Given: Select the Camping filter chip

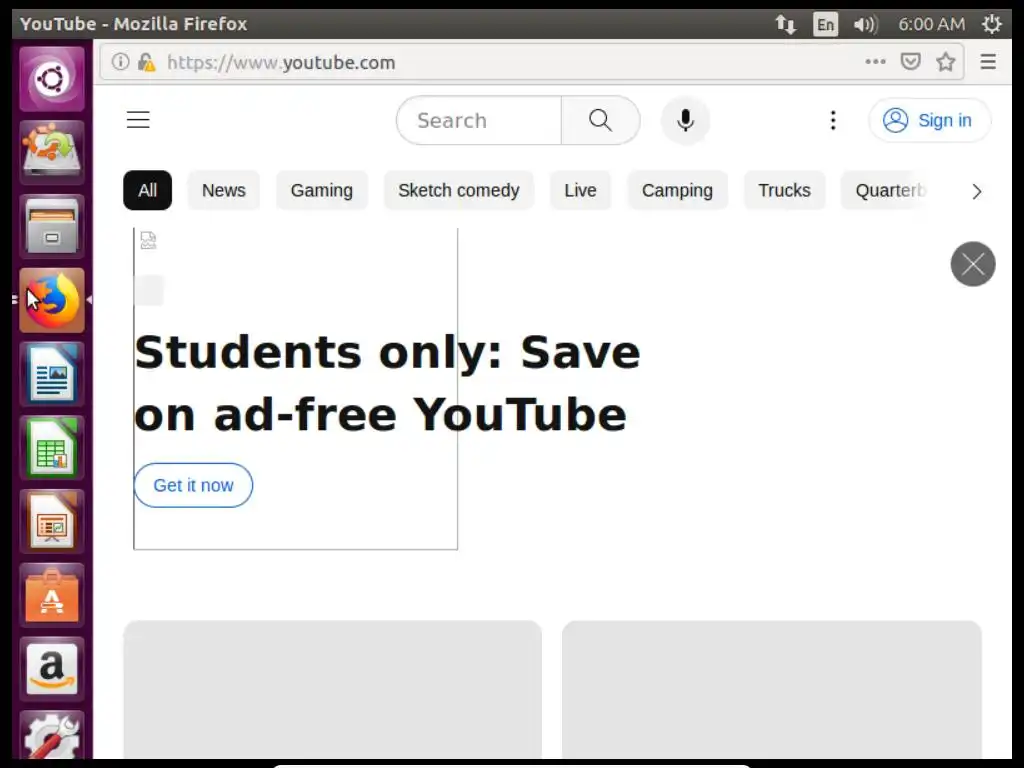Looking at the screenshot, I should click(677, 190).
